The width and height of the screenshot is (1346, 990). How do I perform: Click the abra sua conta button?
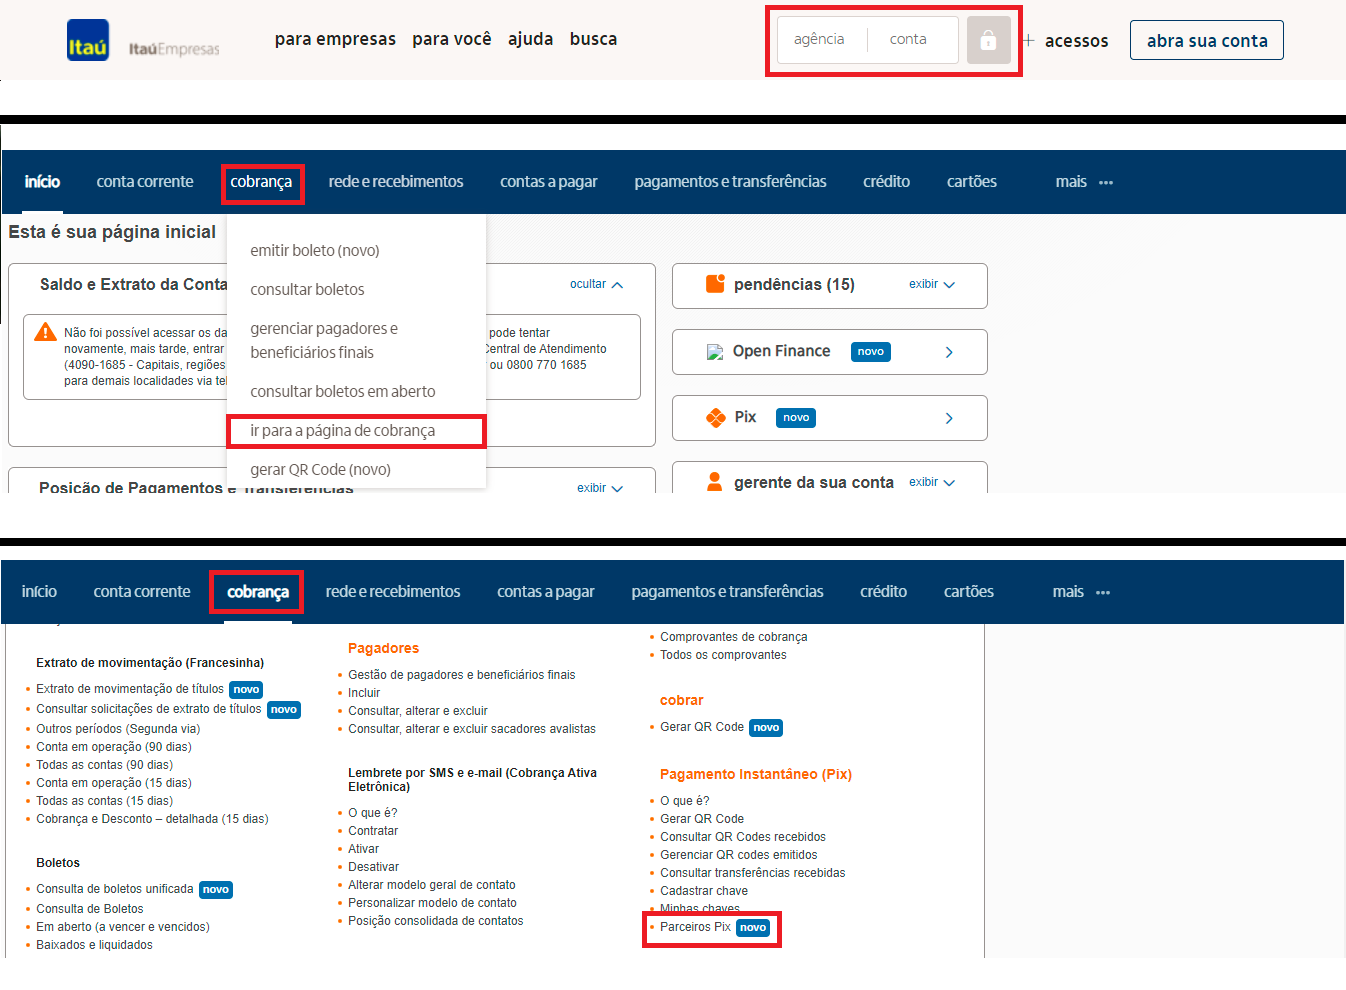tap(1207, 40)
